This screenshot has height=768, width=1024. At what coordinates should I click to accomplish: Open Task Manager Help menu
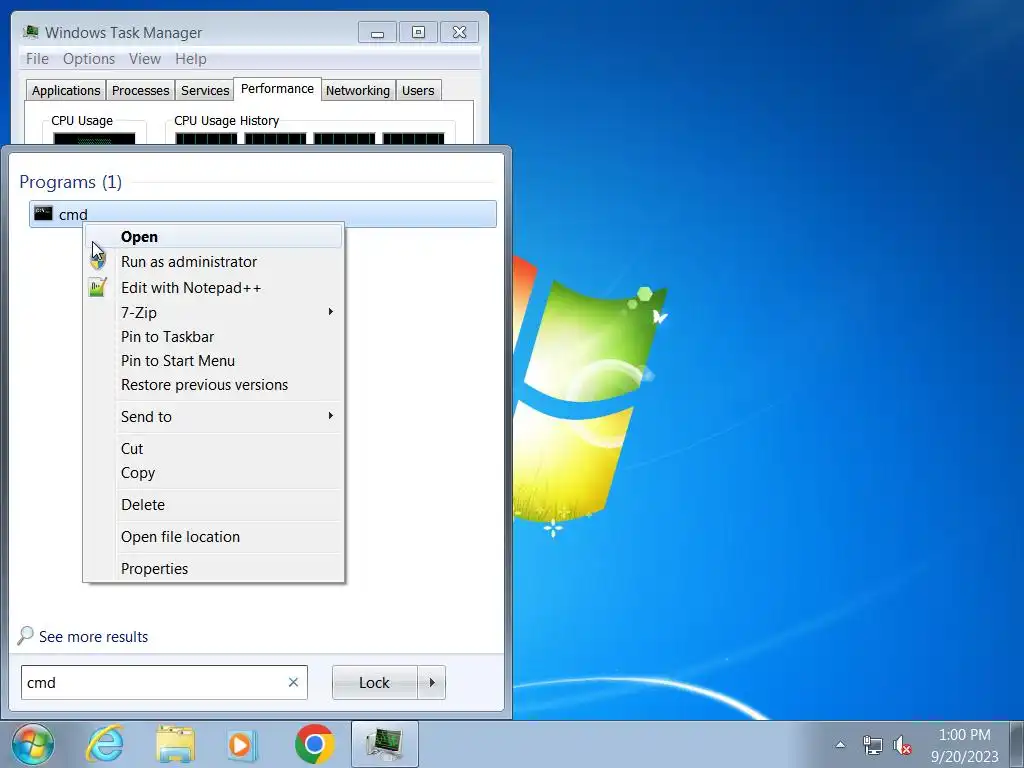(x=191, y=59)
